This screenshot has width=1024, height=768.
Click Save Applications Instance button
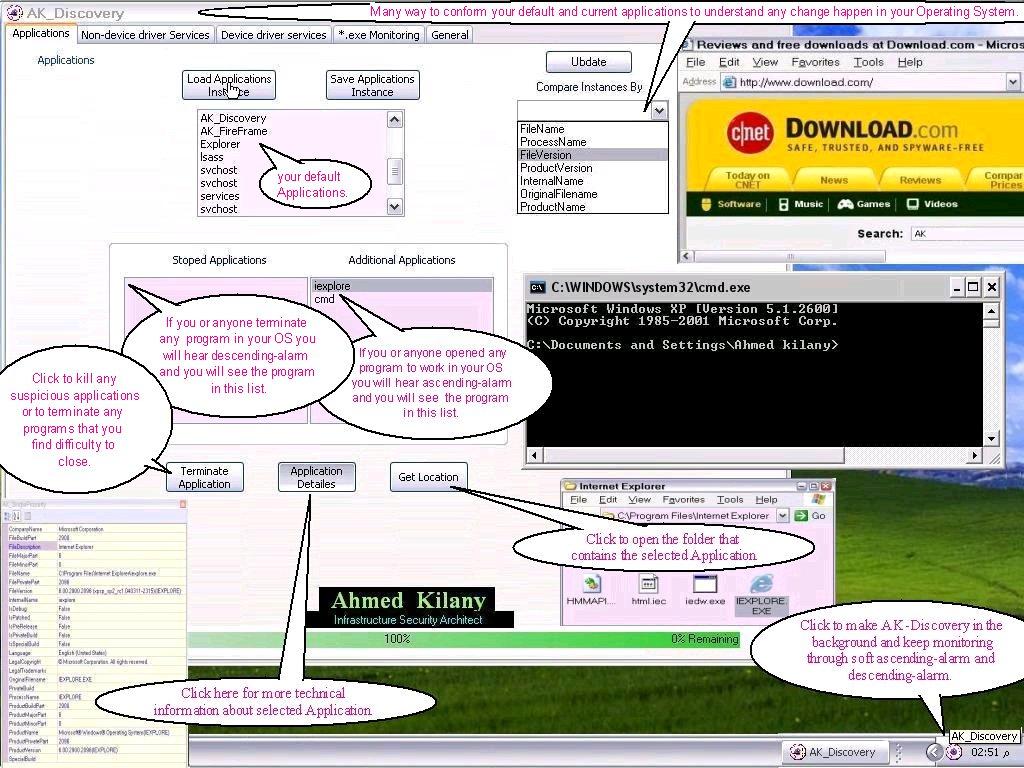tap(372, 85)
